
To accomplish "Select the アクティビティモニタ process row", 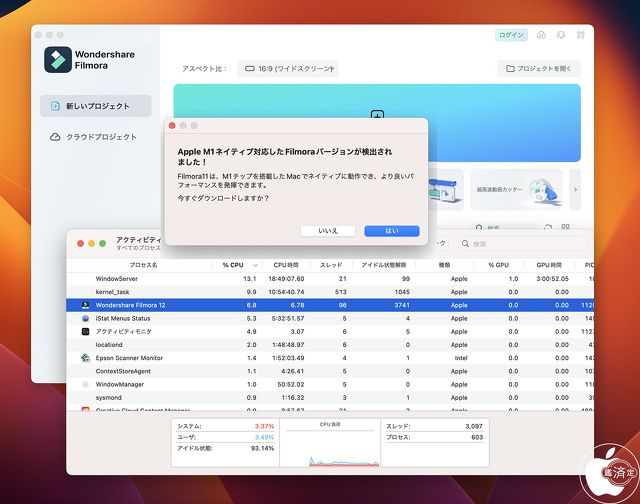I will pyautogui.click(x=330, y=332).
